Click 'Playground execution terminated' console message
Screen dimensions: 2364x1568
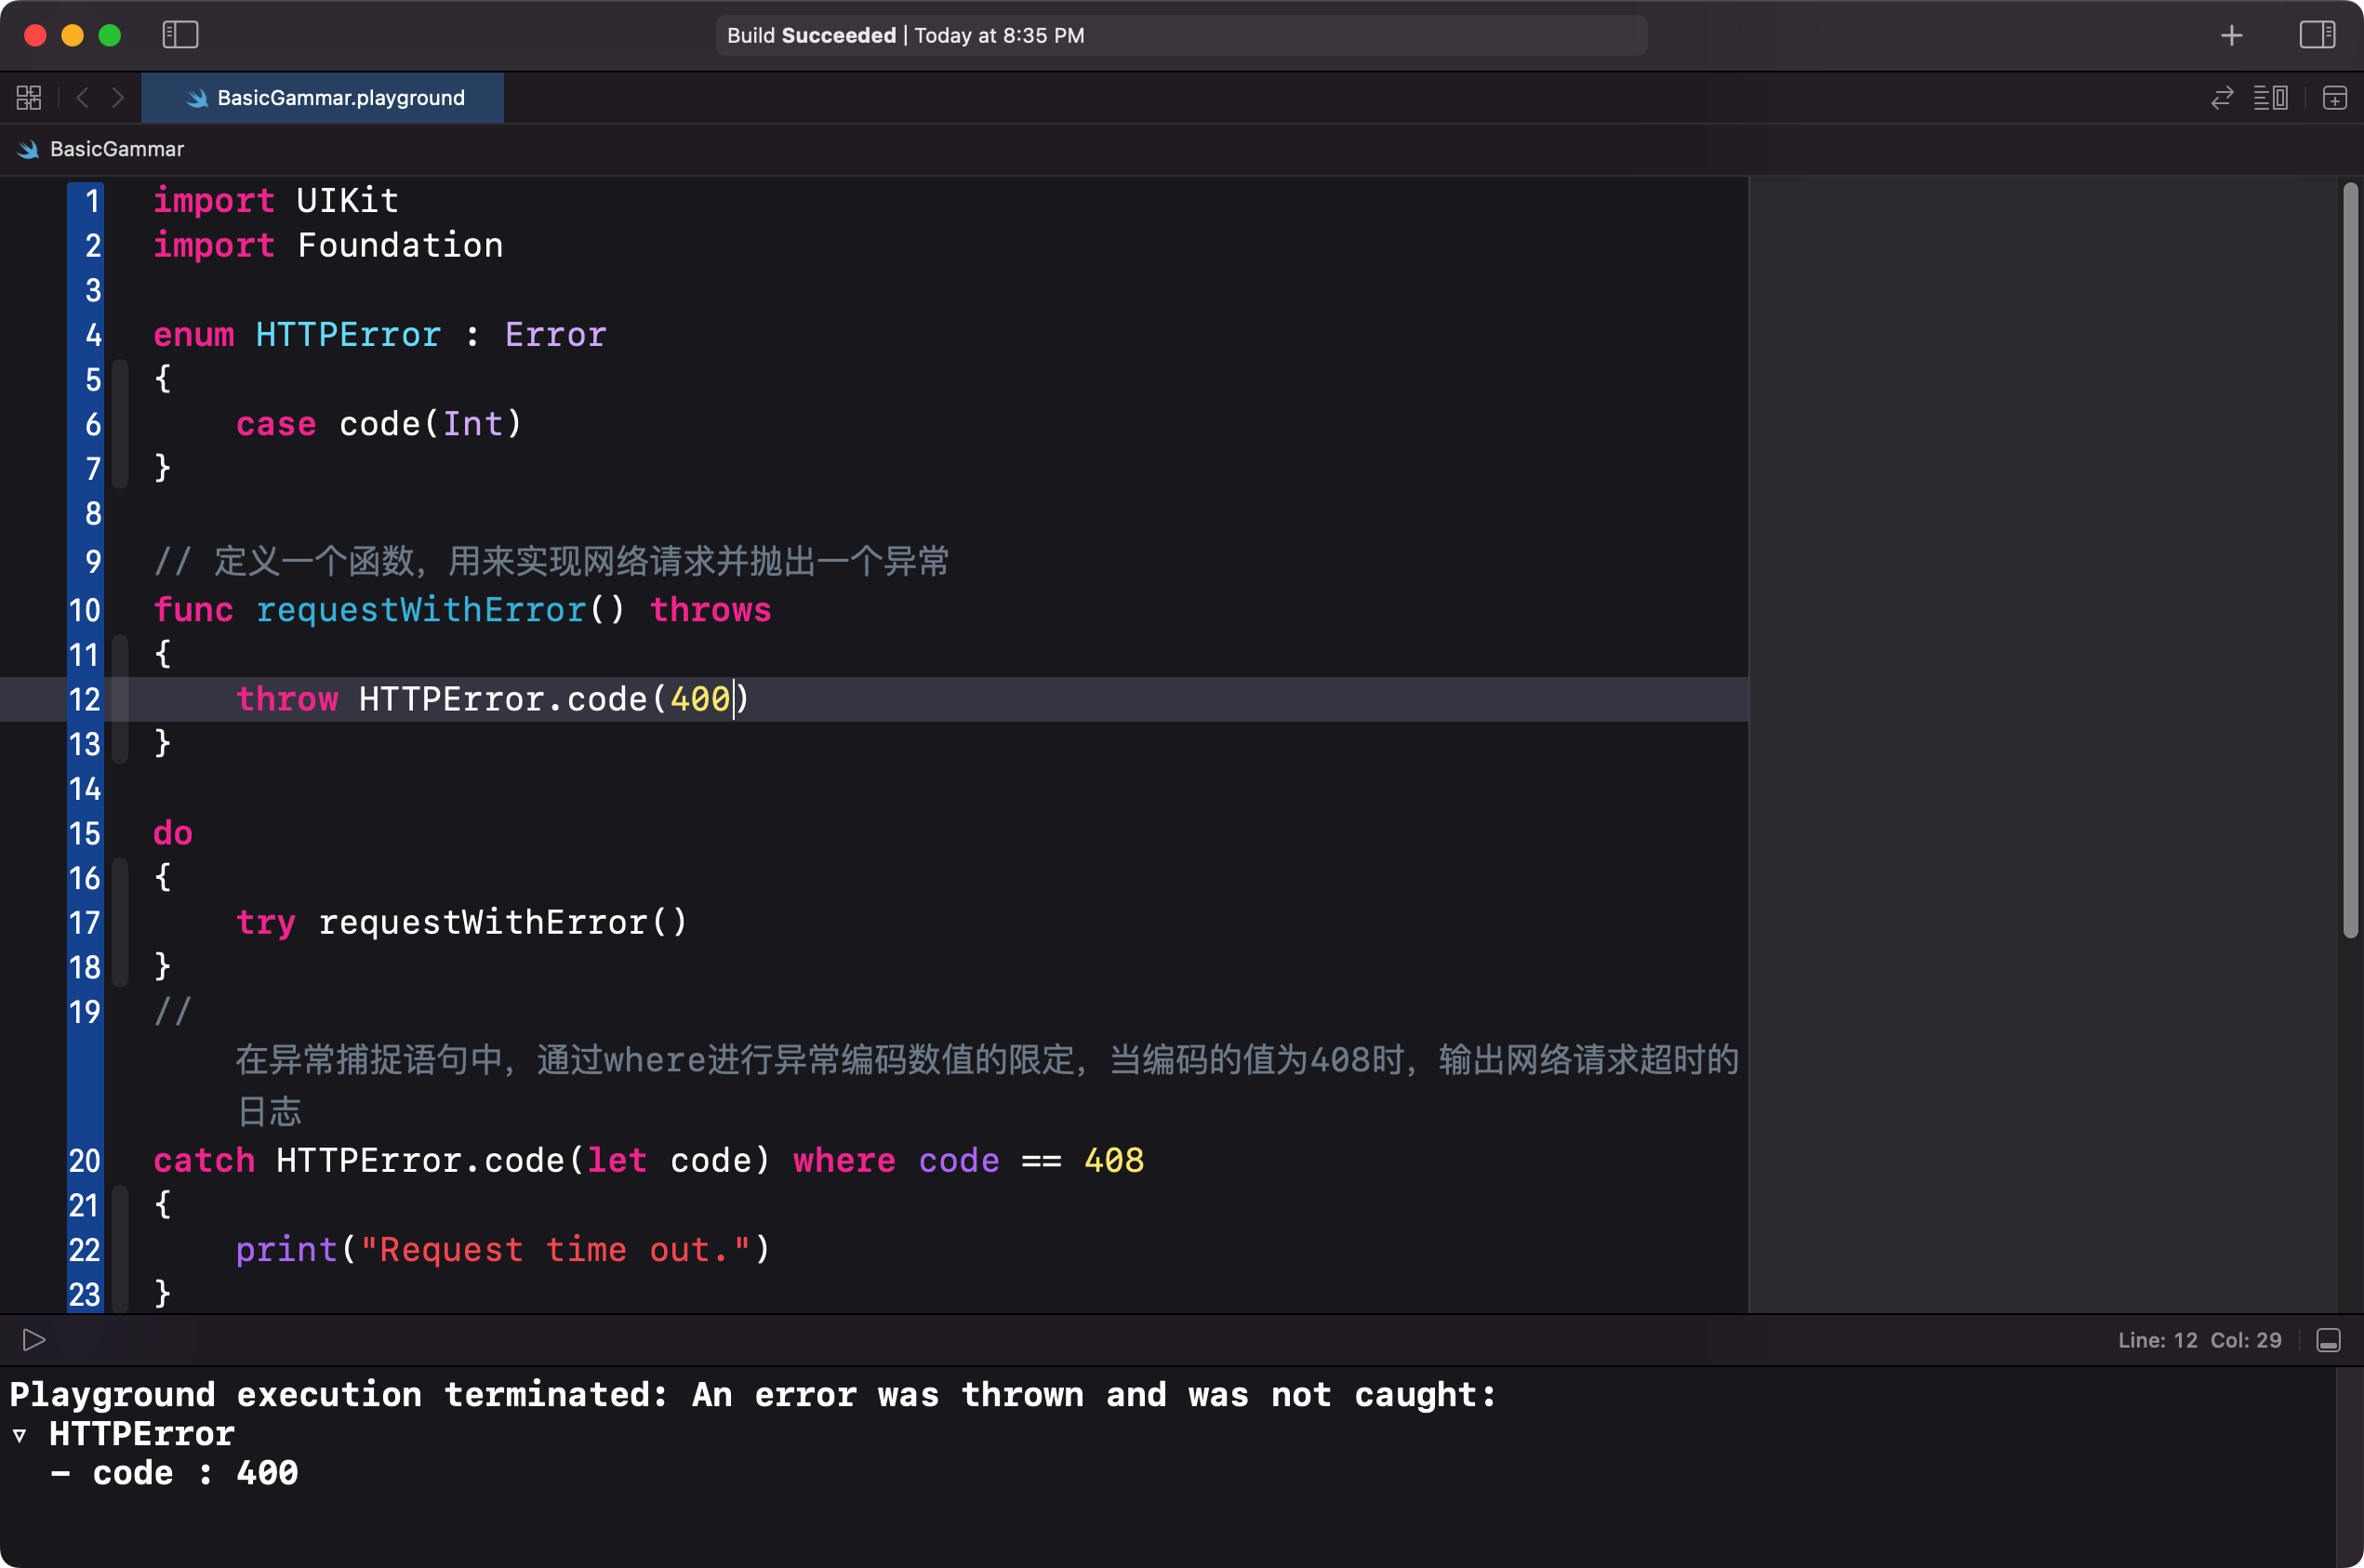(753, 1394)
